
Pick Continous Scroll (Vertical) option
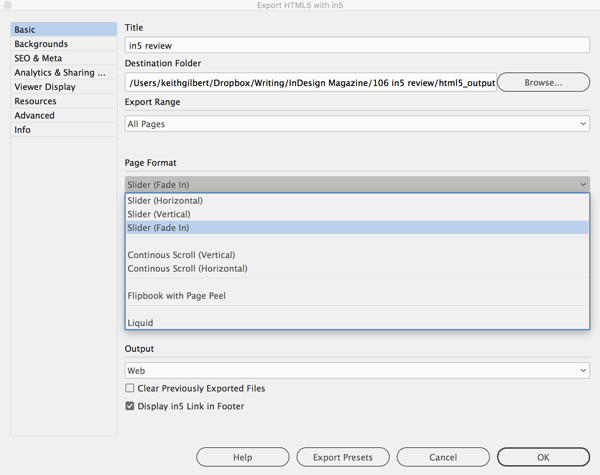[357, 255]
